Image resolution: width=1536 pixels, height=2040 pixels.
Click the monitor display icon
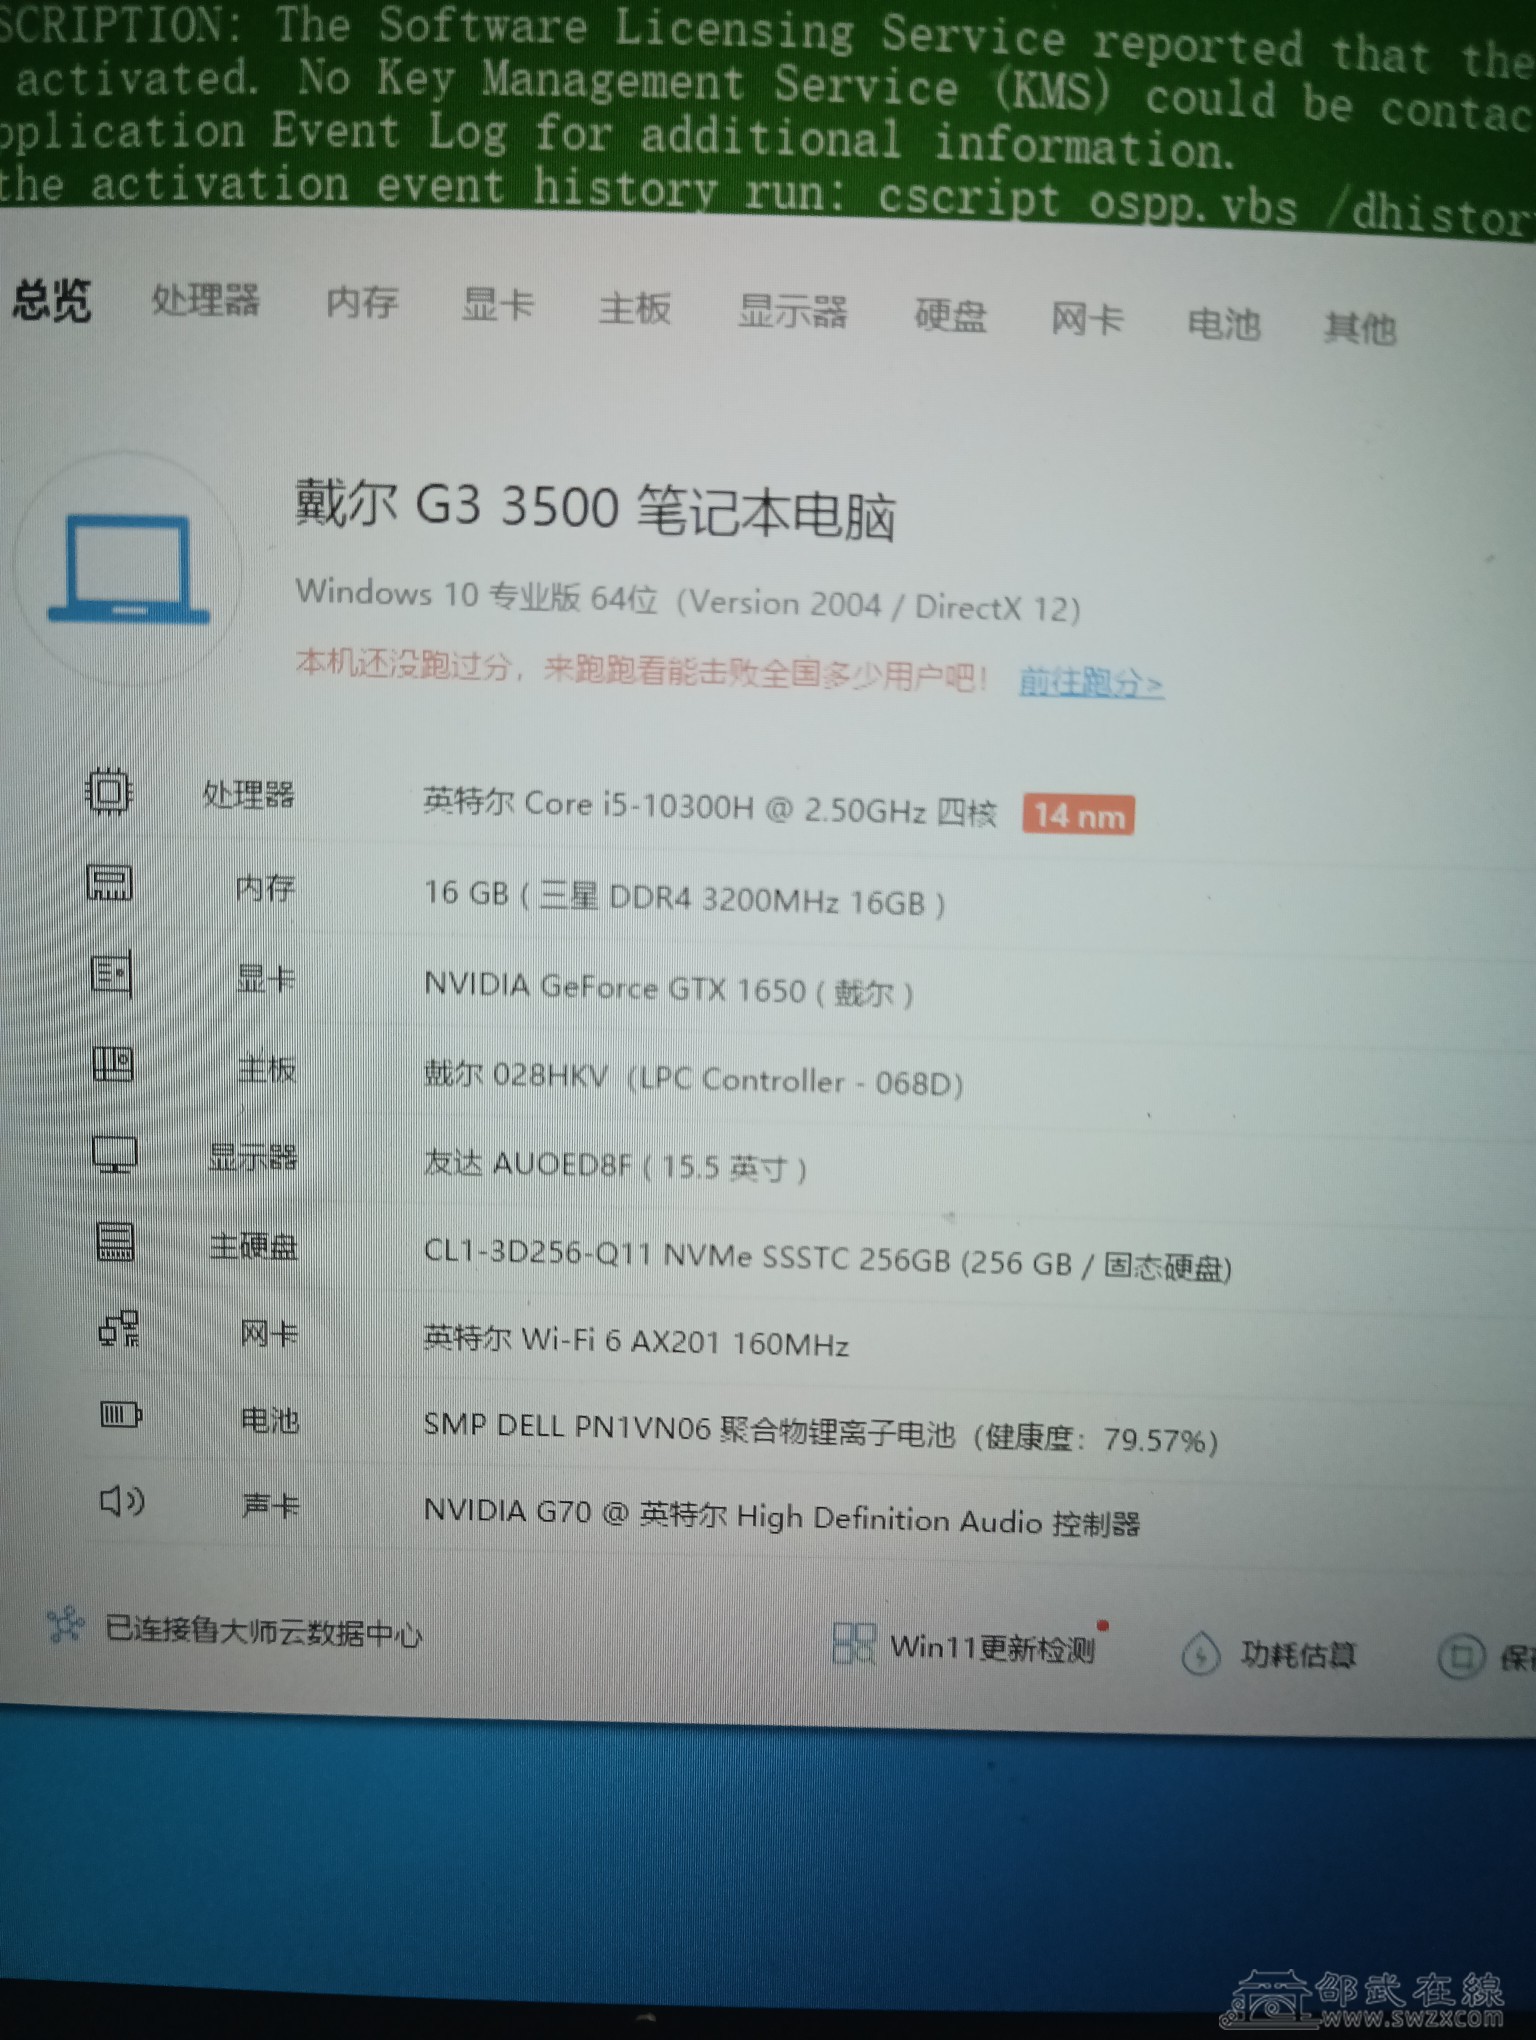click(x=115, y=1154)
